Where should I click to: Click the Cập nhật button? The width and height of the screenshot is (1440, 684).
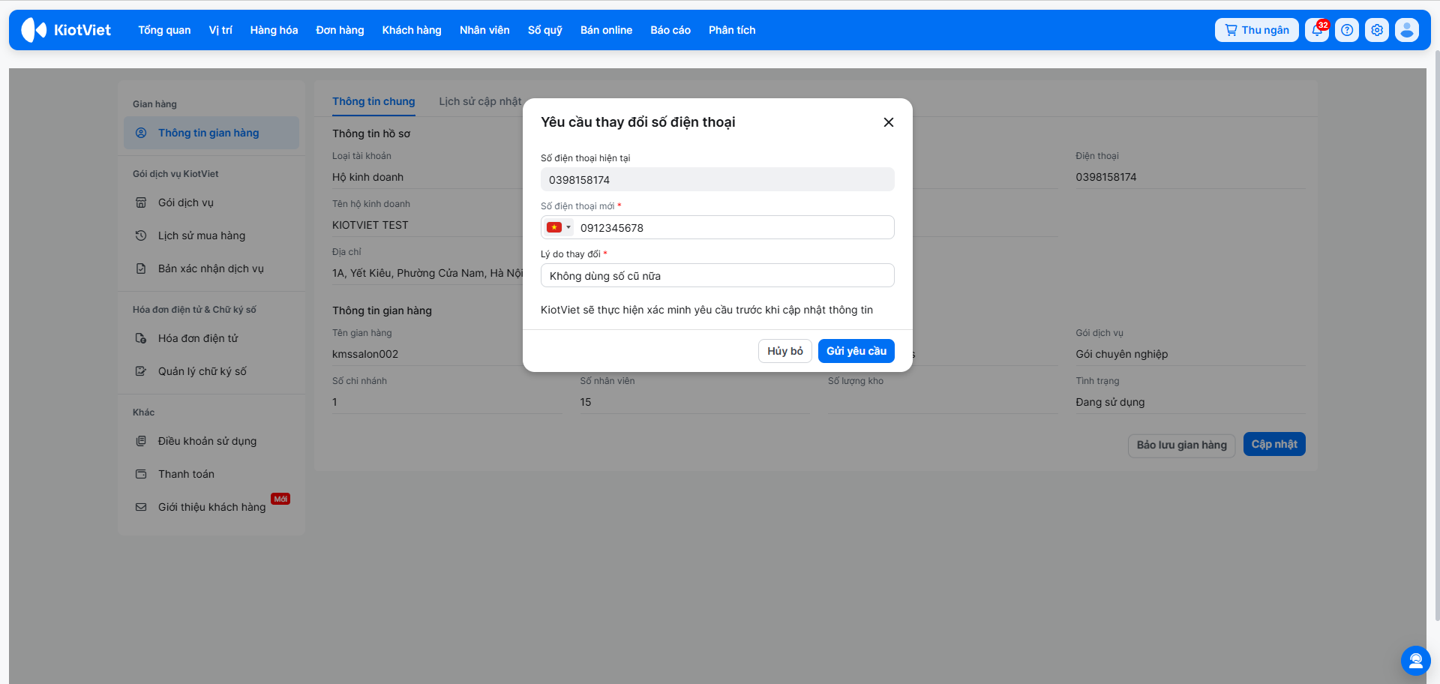[x=1274, y=444]
